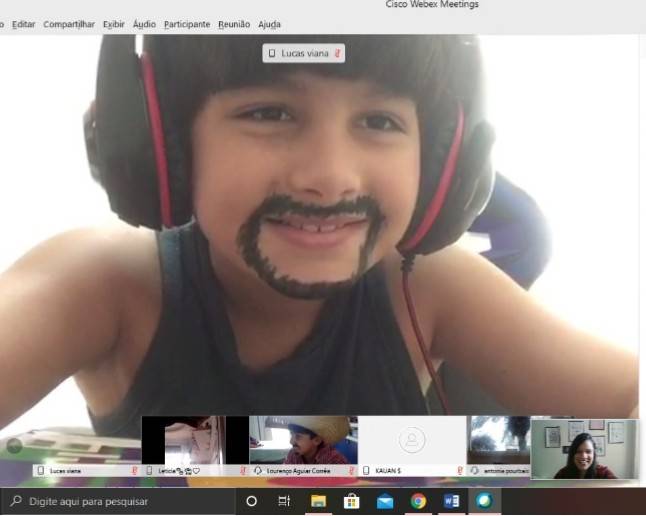Launch Microsoft Store from the taskbar
Image resolution: width=646 pixels, height=516 pixels.
(351, 501)
